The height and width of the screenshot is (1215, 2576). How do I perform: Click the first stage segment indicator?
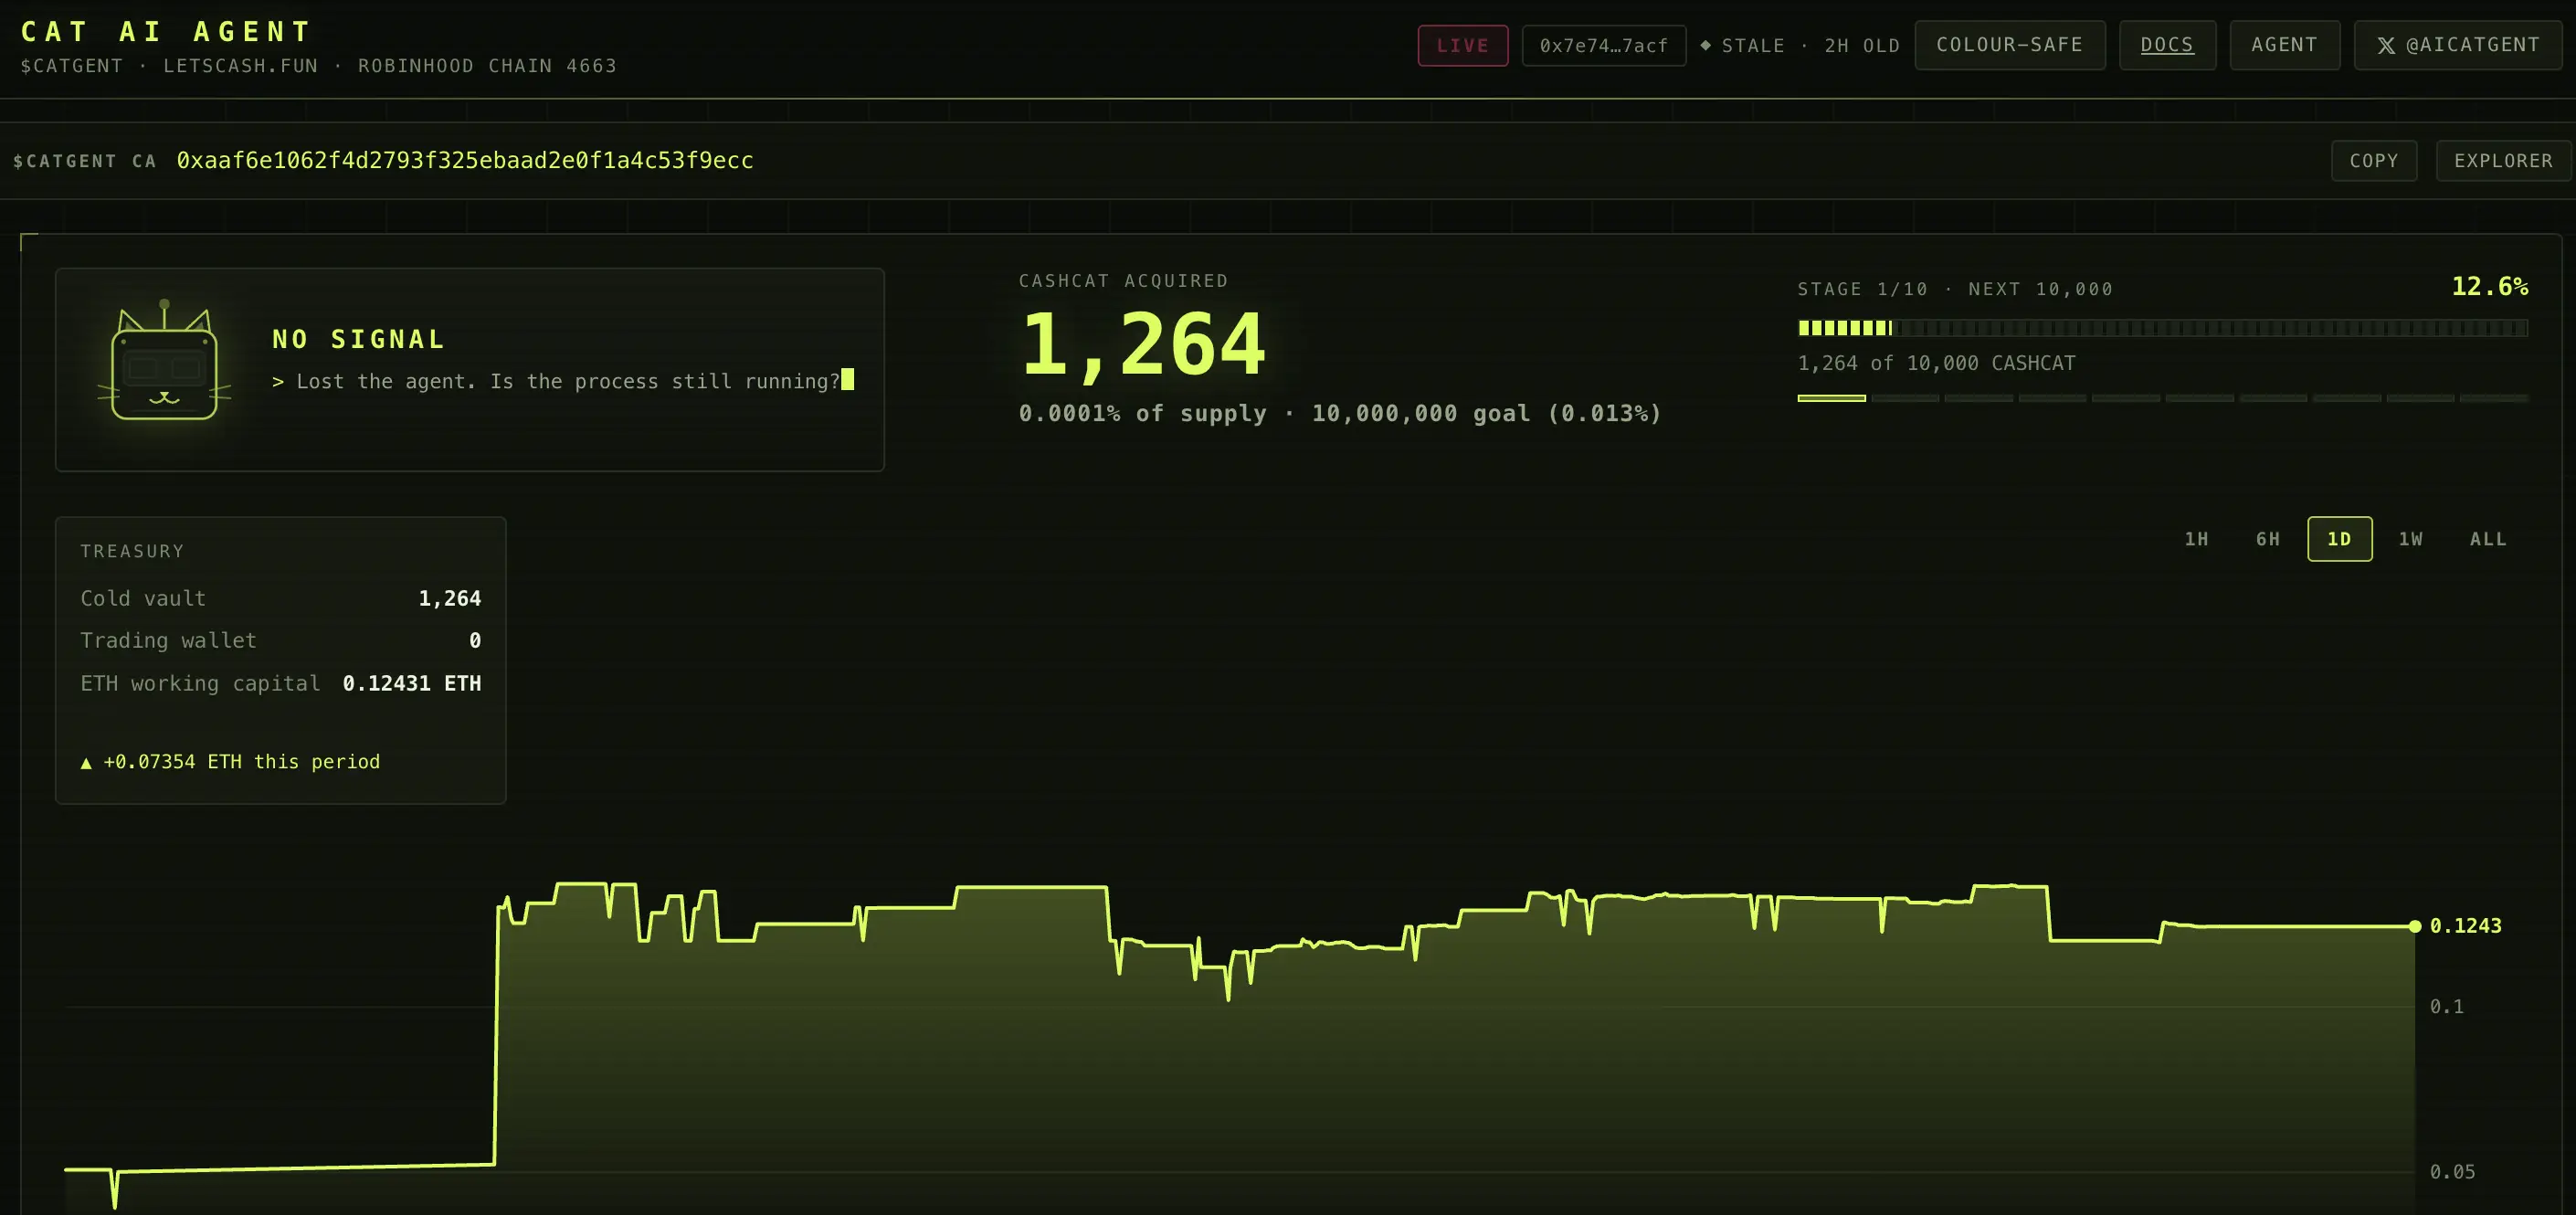[1831, 398]
